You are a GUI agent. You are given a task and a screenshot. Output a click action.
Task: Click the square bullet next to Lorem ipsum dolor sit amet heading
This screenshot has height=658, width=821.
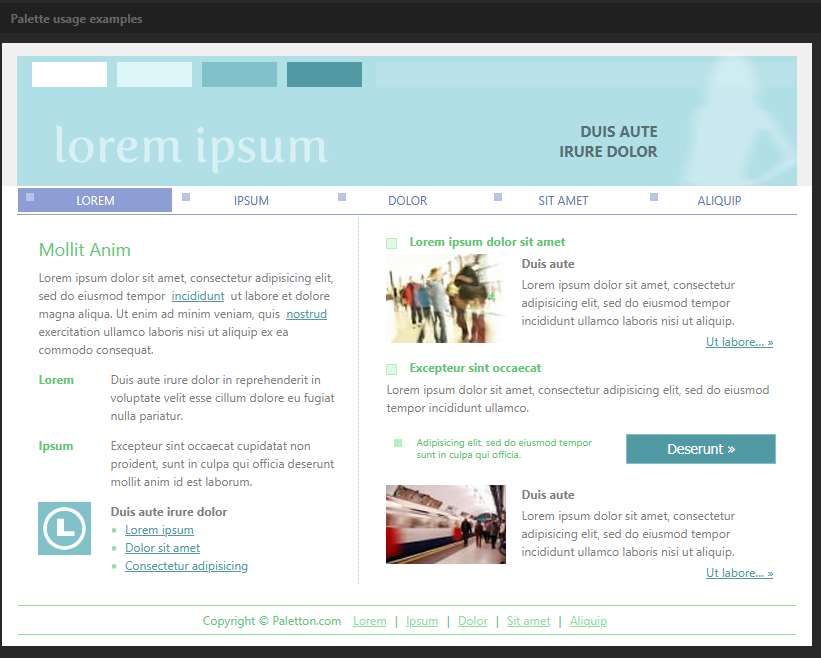(391, 243)
